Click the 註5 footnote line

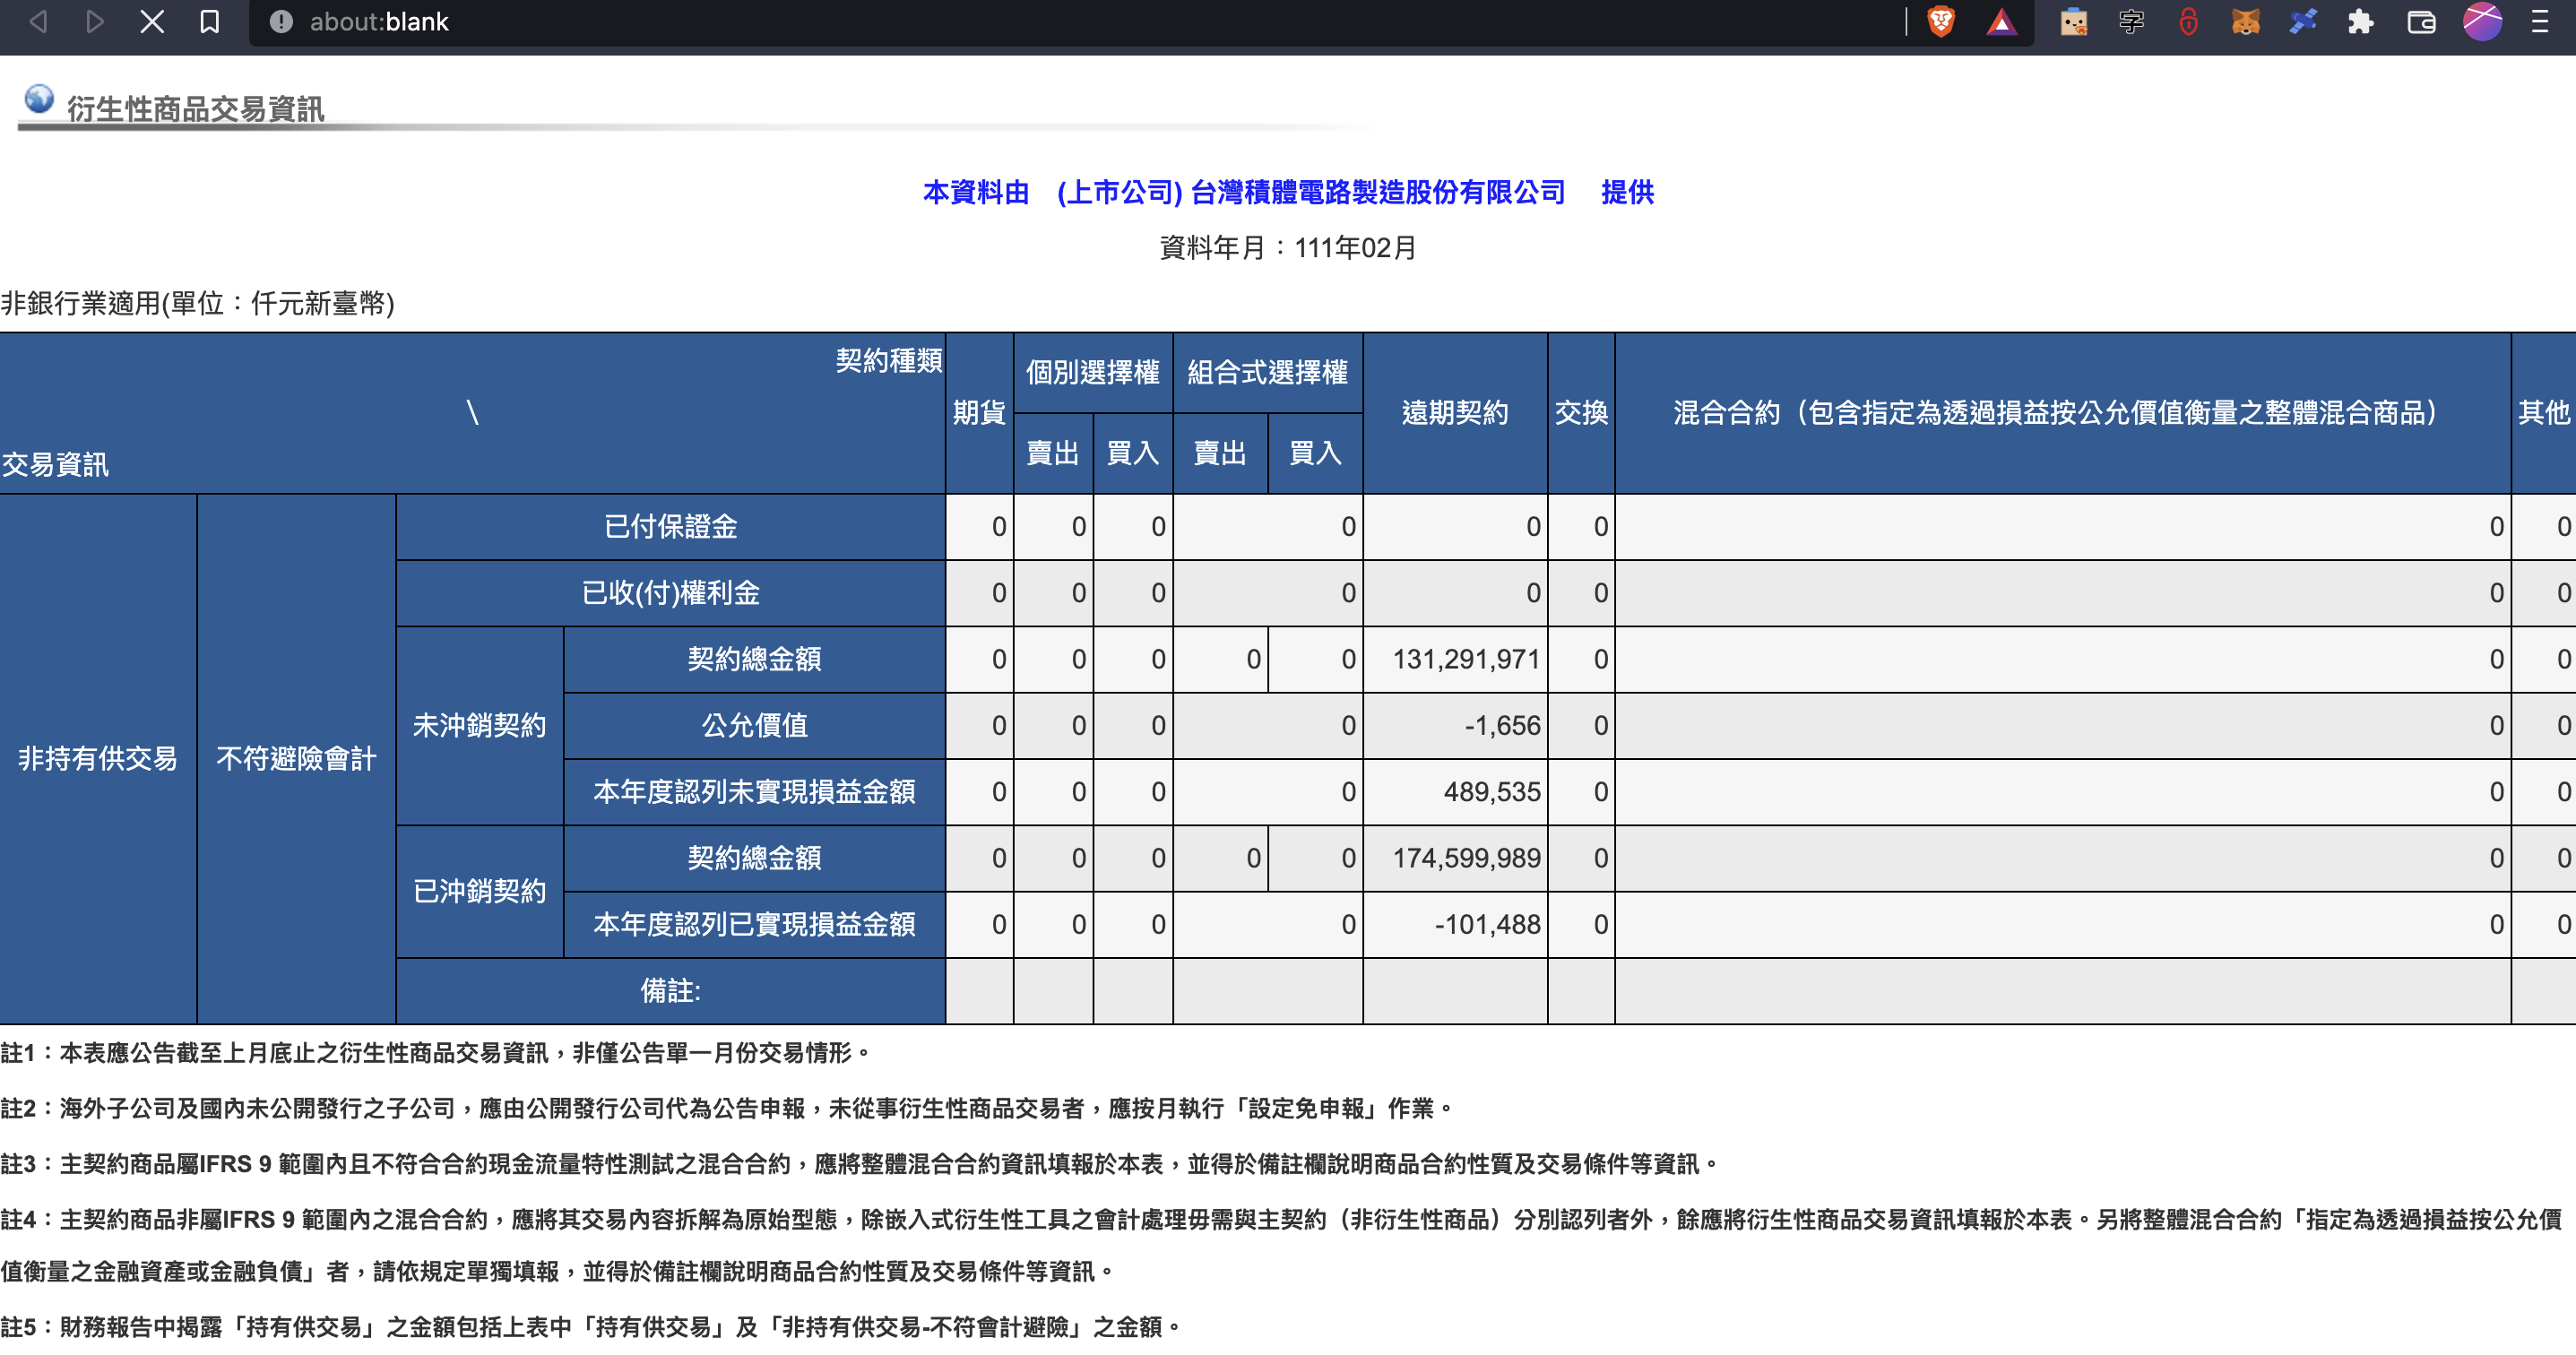click(591, 1327)
